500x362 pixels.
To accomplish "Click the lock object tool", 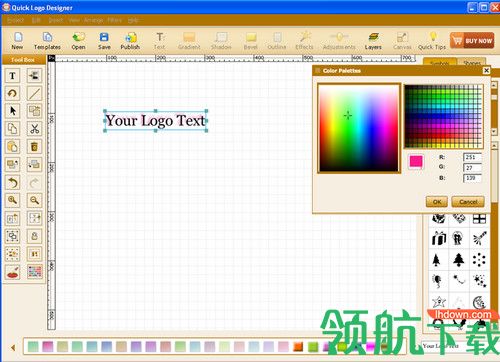I will click(34, 236).
